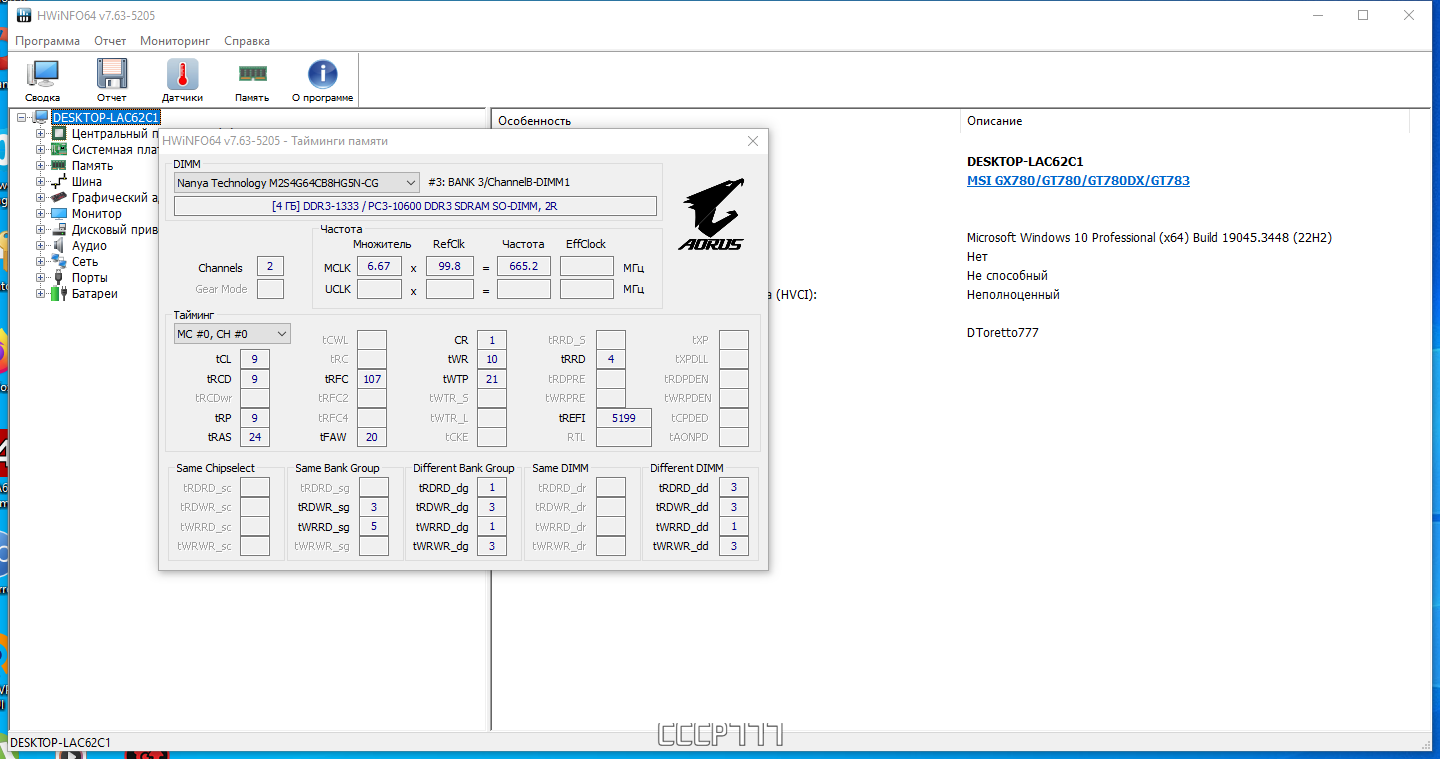Open the MSI GX780/GT780 link
1440x759 pixels.
pyautogui.click(x=1078, y=181)
